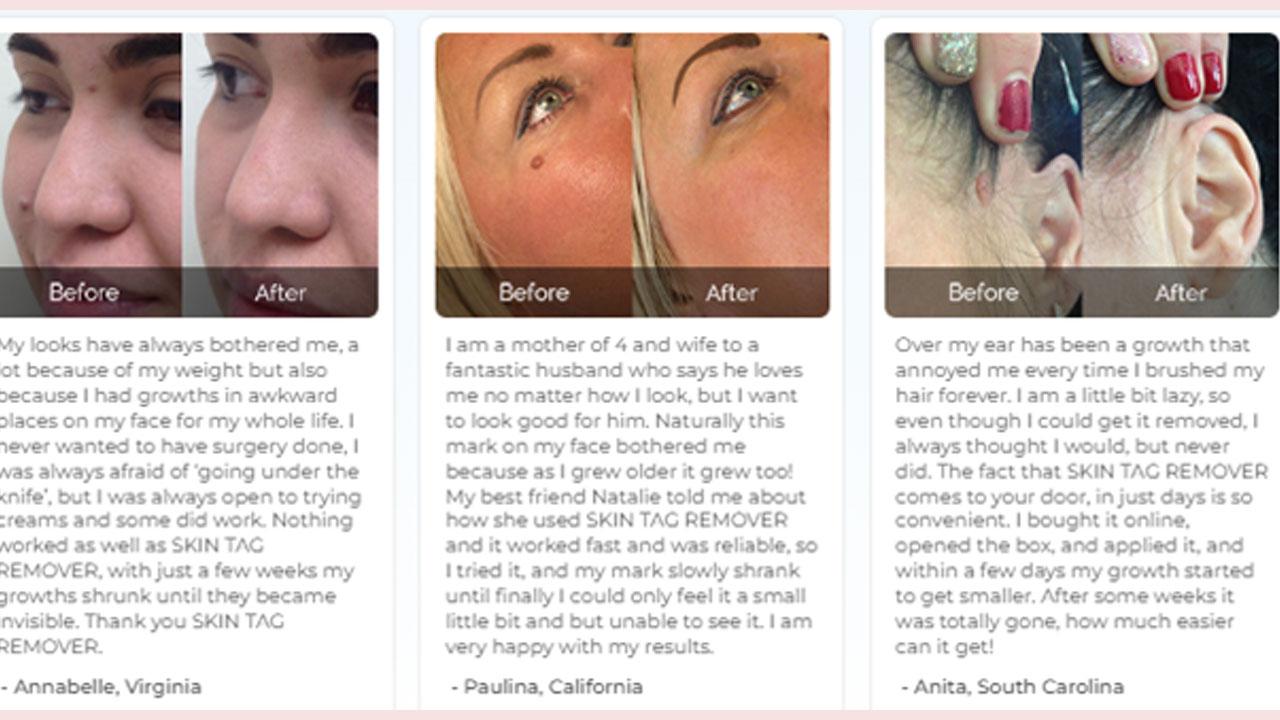
Task: Click the testimonial text starting 'I am a mother of 4'
Action: (x=632, y=496)
